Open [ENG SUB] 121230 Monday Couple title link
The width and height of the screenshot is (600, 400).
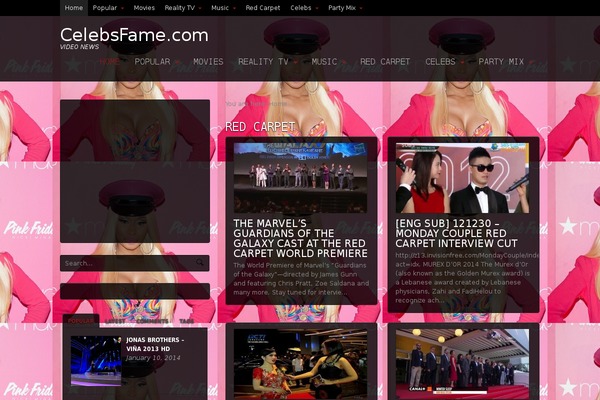point(456,233)
